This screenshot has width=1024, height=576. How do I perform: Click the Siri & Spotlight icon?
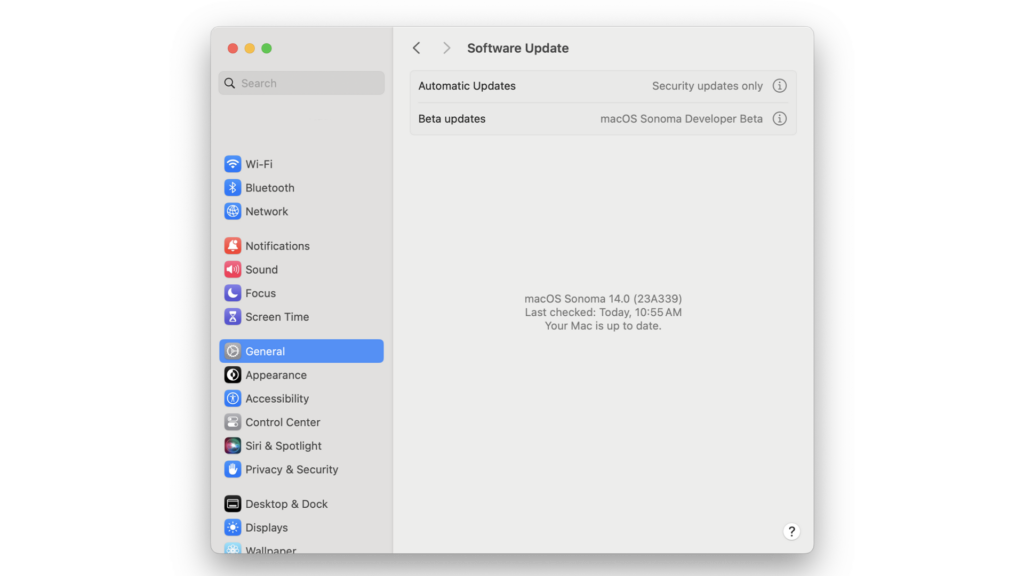[x=232, y=445]
